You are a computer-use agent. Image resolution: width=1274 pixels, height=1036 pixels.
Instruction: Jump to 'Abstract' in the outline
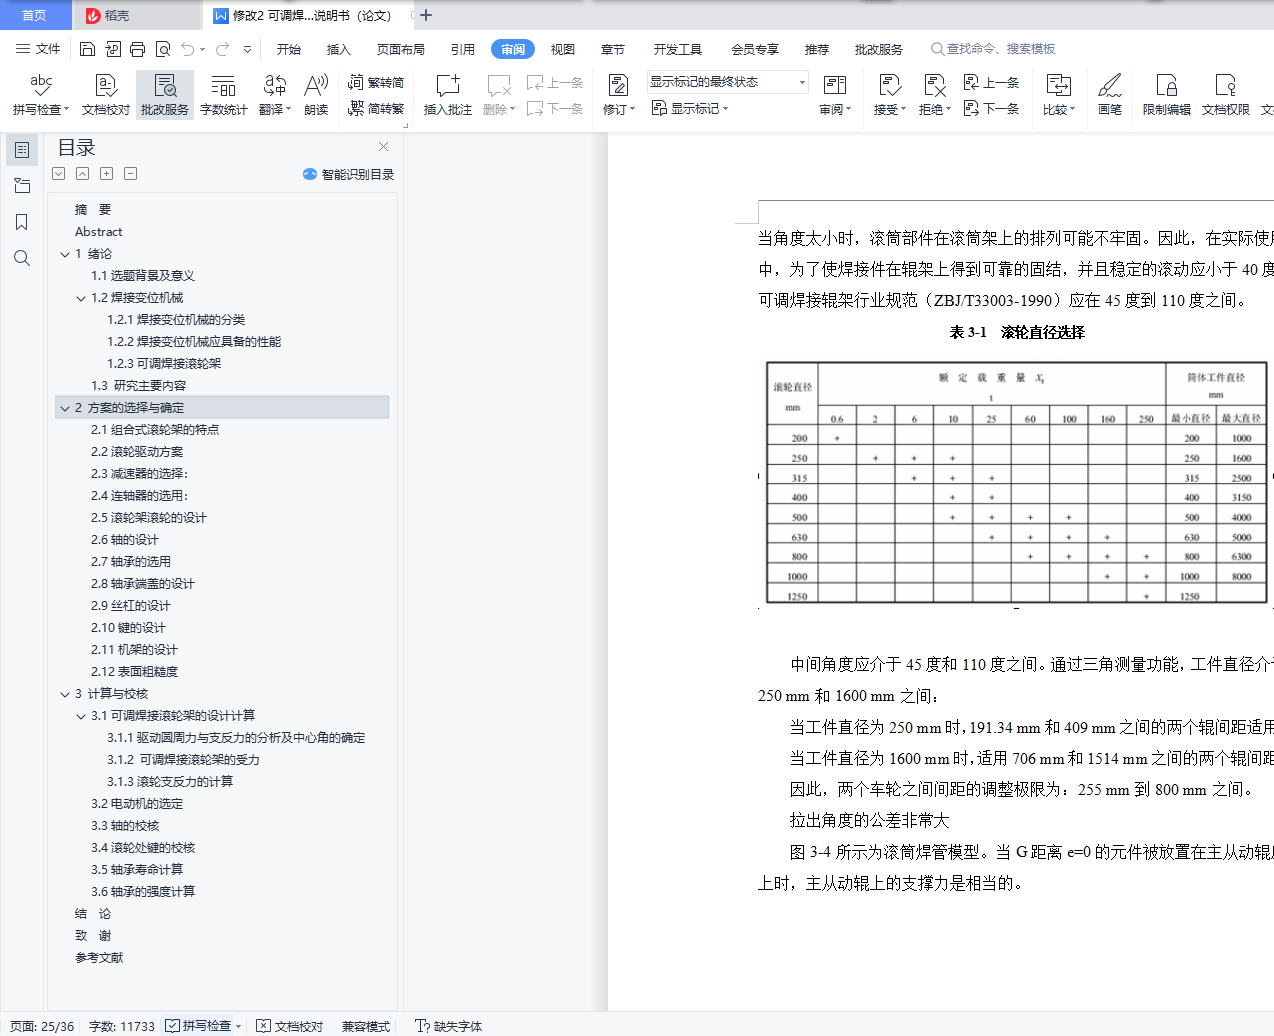[x=98, y=232]
